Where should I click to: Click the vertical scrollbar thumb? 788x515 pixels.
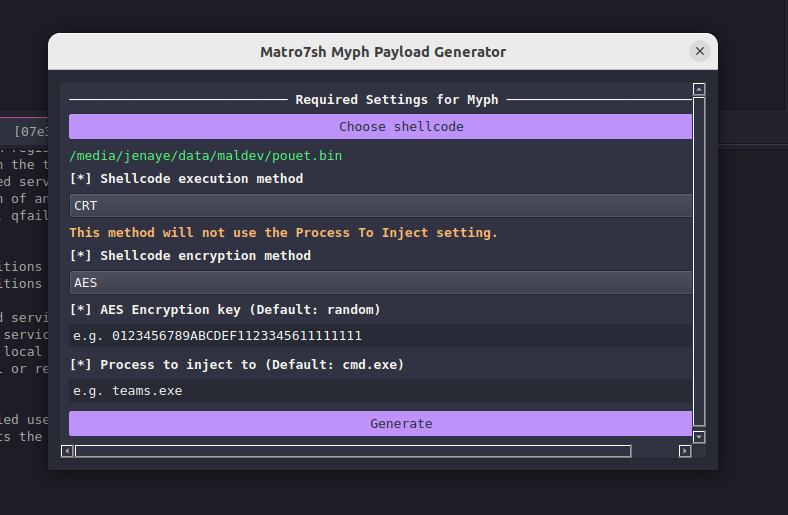click(x=699, y=260)
